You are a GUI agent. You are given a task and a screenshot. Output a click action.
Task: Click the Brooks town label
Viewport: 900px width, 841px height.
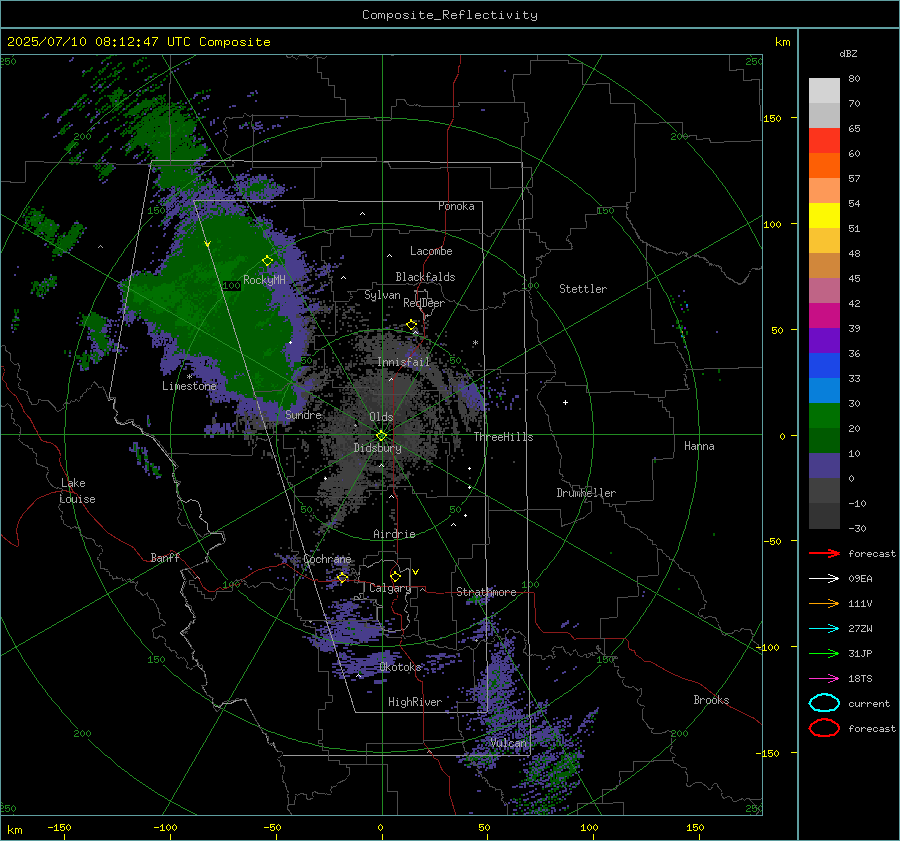click(x=711, y=700)
